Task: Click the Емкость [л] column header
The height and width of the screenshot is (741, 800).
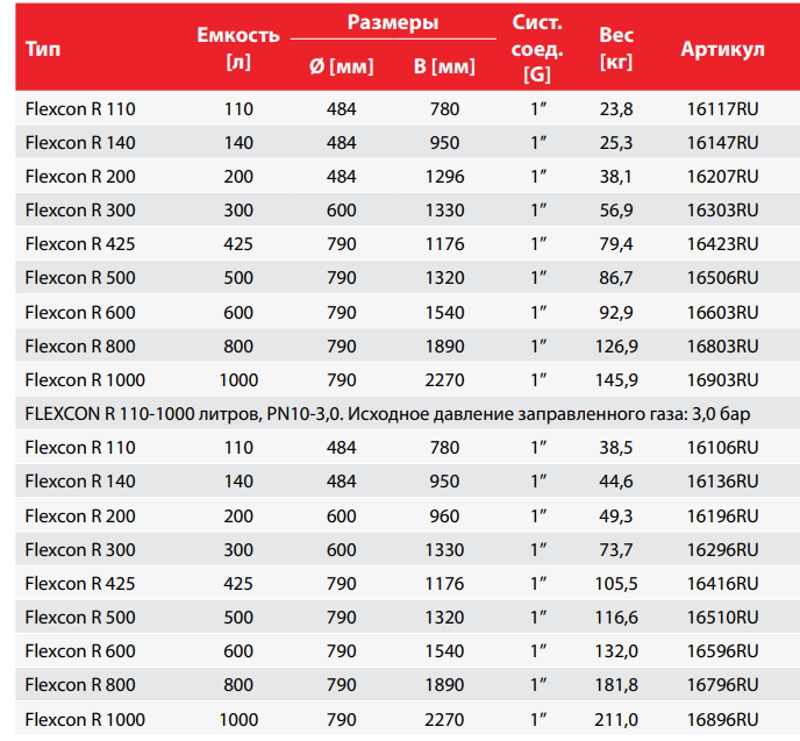Action: (238, 48)
